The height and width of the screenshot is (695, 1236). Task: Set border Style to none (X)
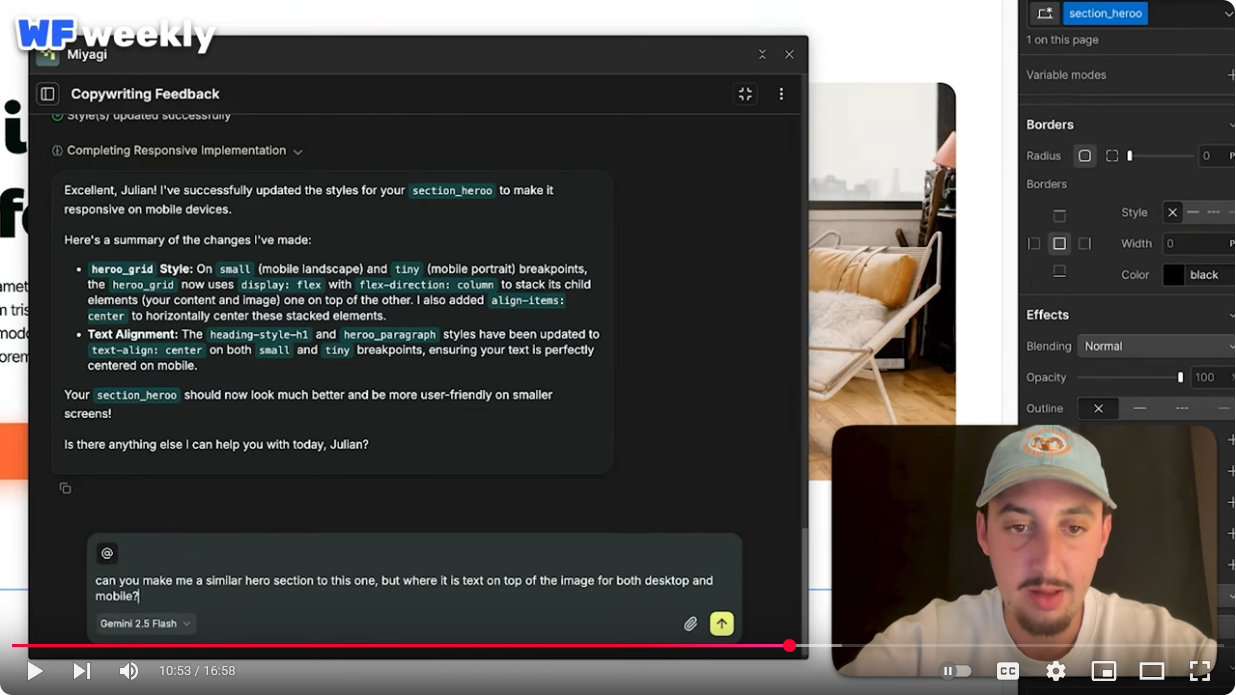tap(1173, 212)
